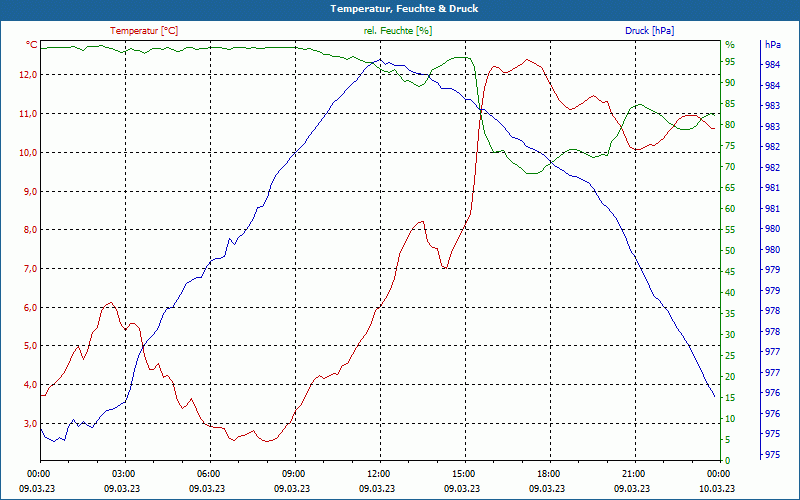Click the '03:00' time axis label
This screenshot has width=800, height=500.
coord(123,473)
